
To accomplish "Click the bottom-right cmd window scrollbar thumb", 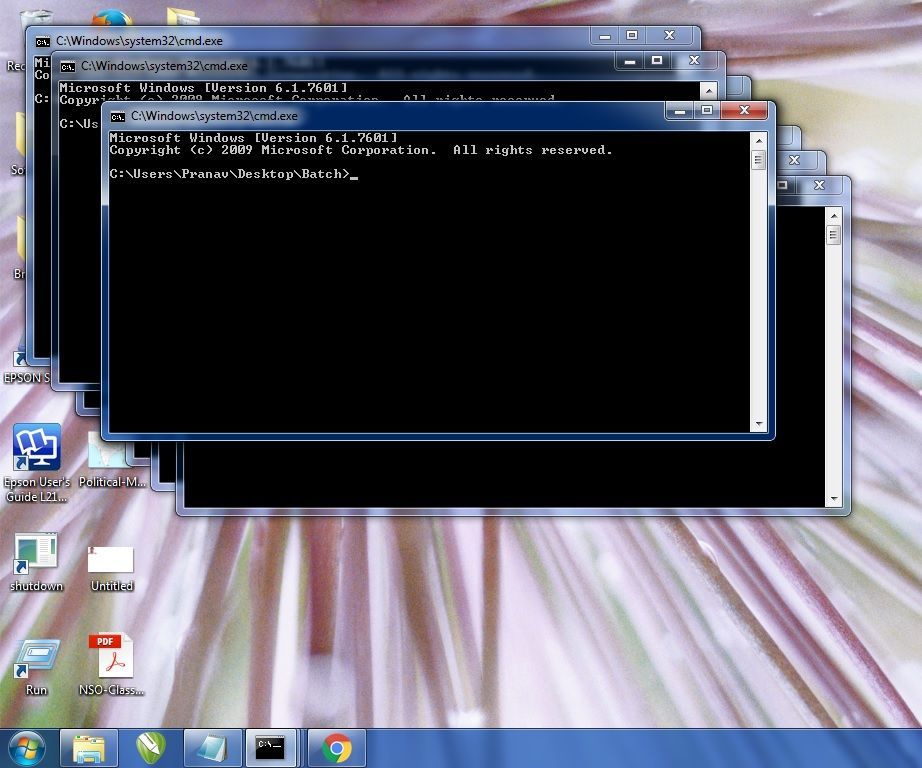I will tap(834, 235).
